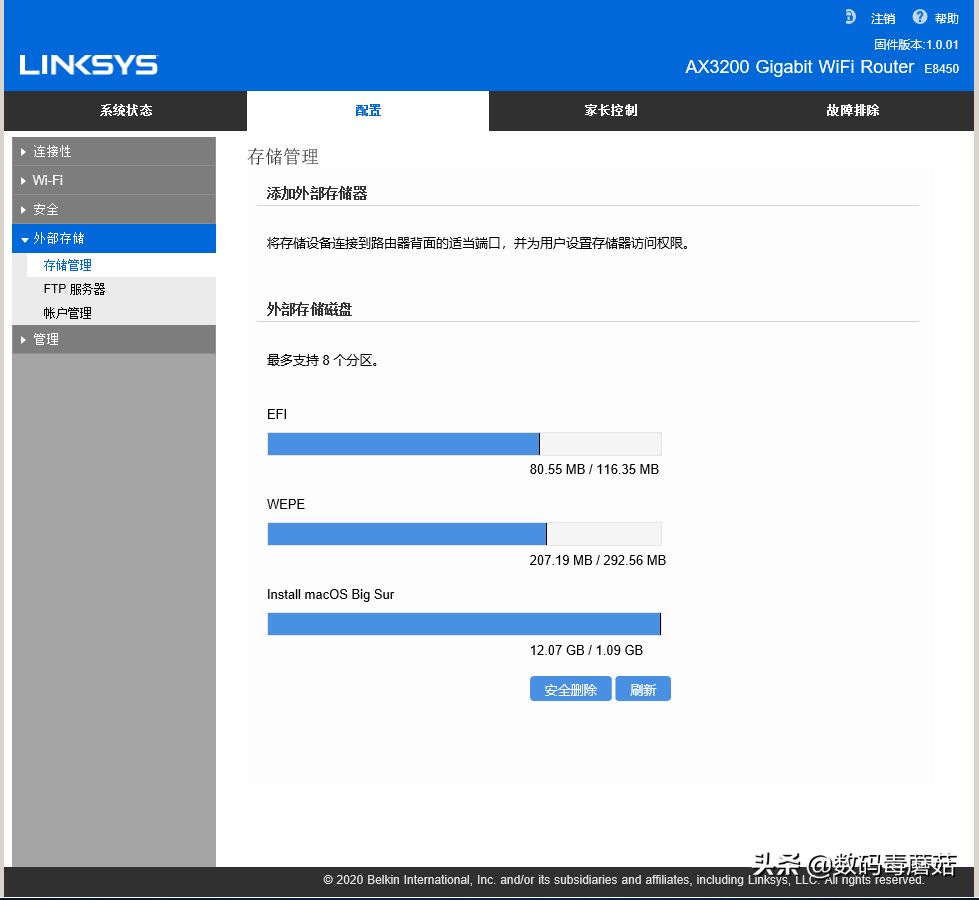The height and width of the screenshot is (900, 979).
Task: Click the 207.19 MB / 292.56 MB value
Action: pyautogui.click(x=598, y=560)
